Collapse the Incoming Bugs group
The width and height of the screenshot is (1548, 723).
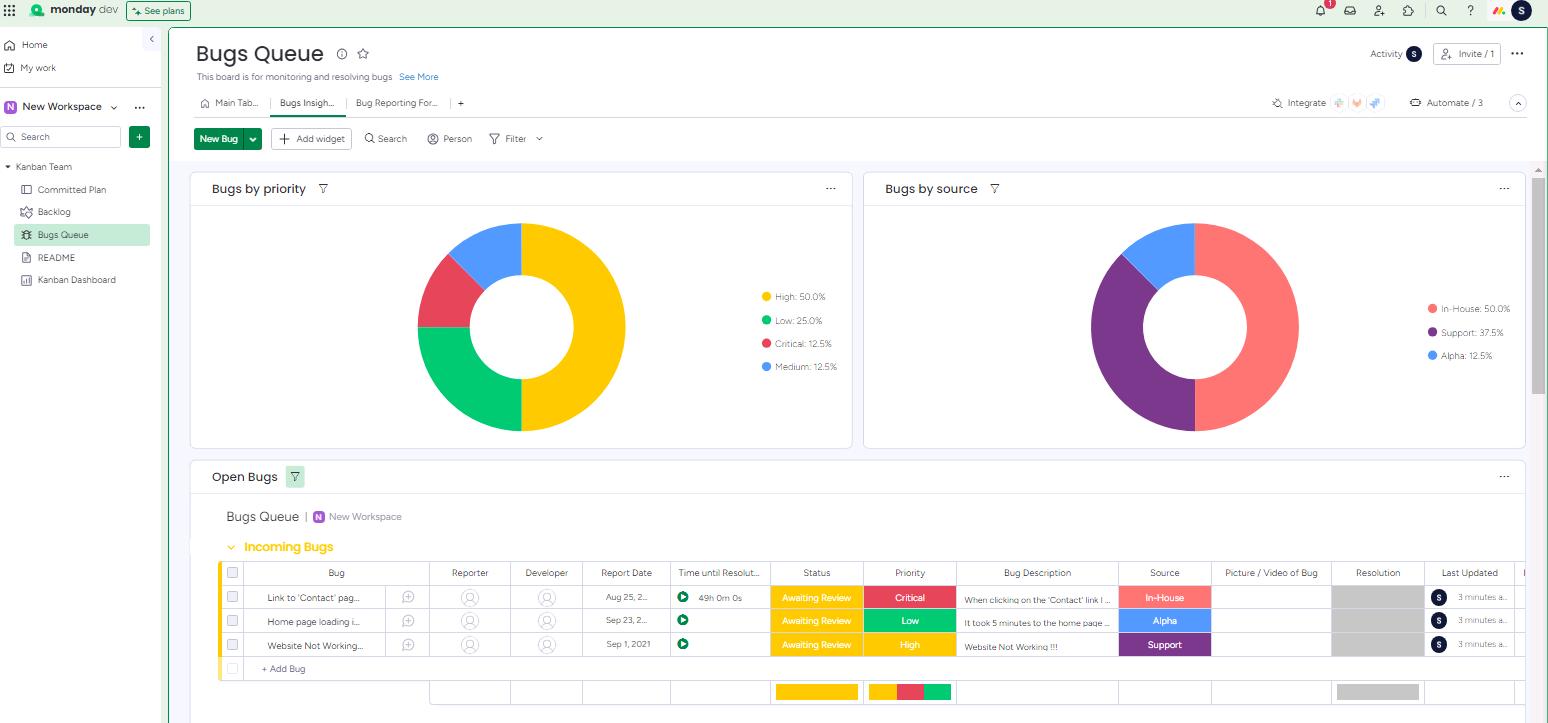coord(231,548)
